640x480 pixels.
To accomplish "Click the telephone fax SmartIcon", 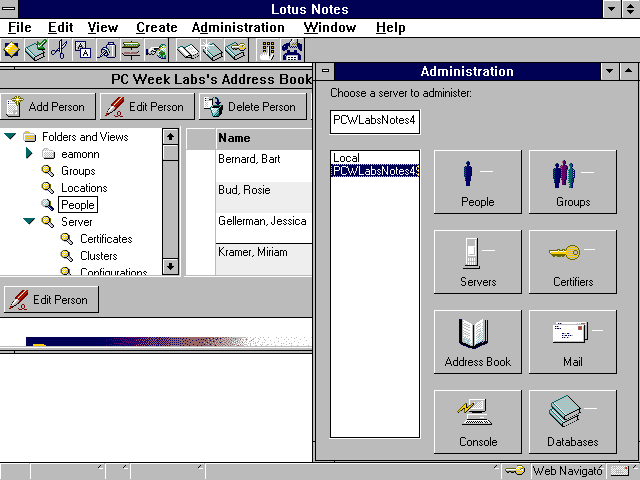I will [292, 50].
